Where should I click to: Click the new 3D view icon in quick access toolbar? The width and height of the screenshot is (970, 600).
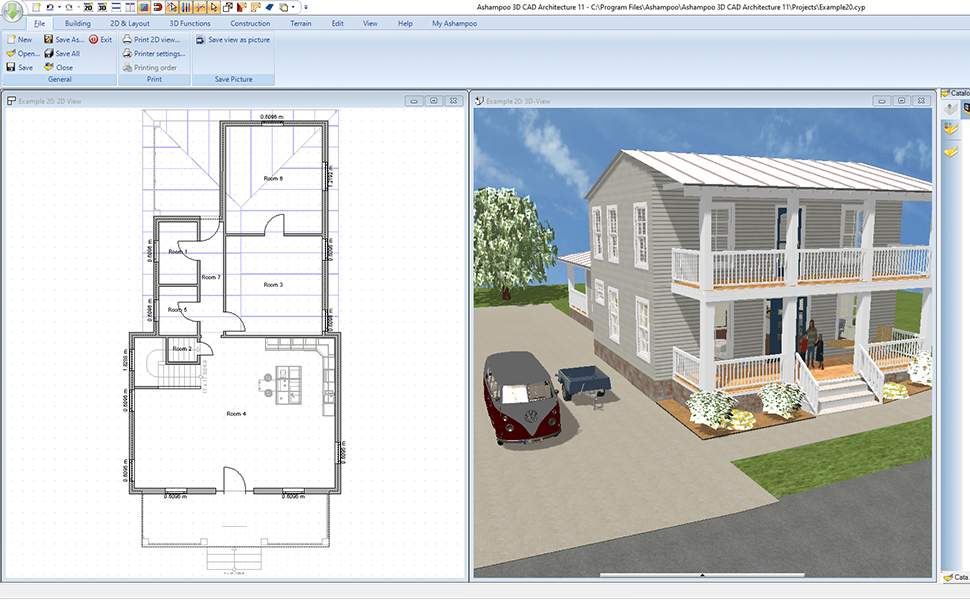(102, 7)
